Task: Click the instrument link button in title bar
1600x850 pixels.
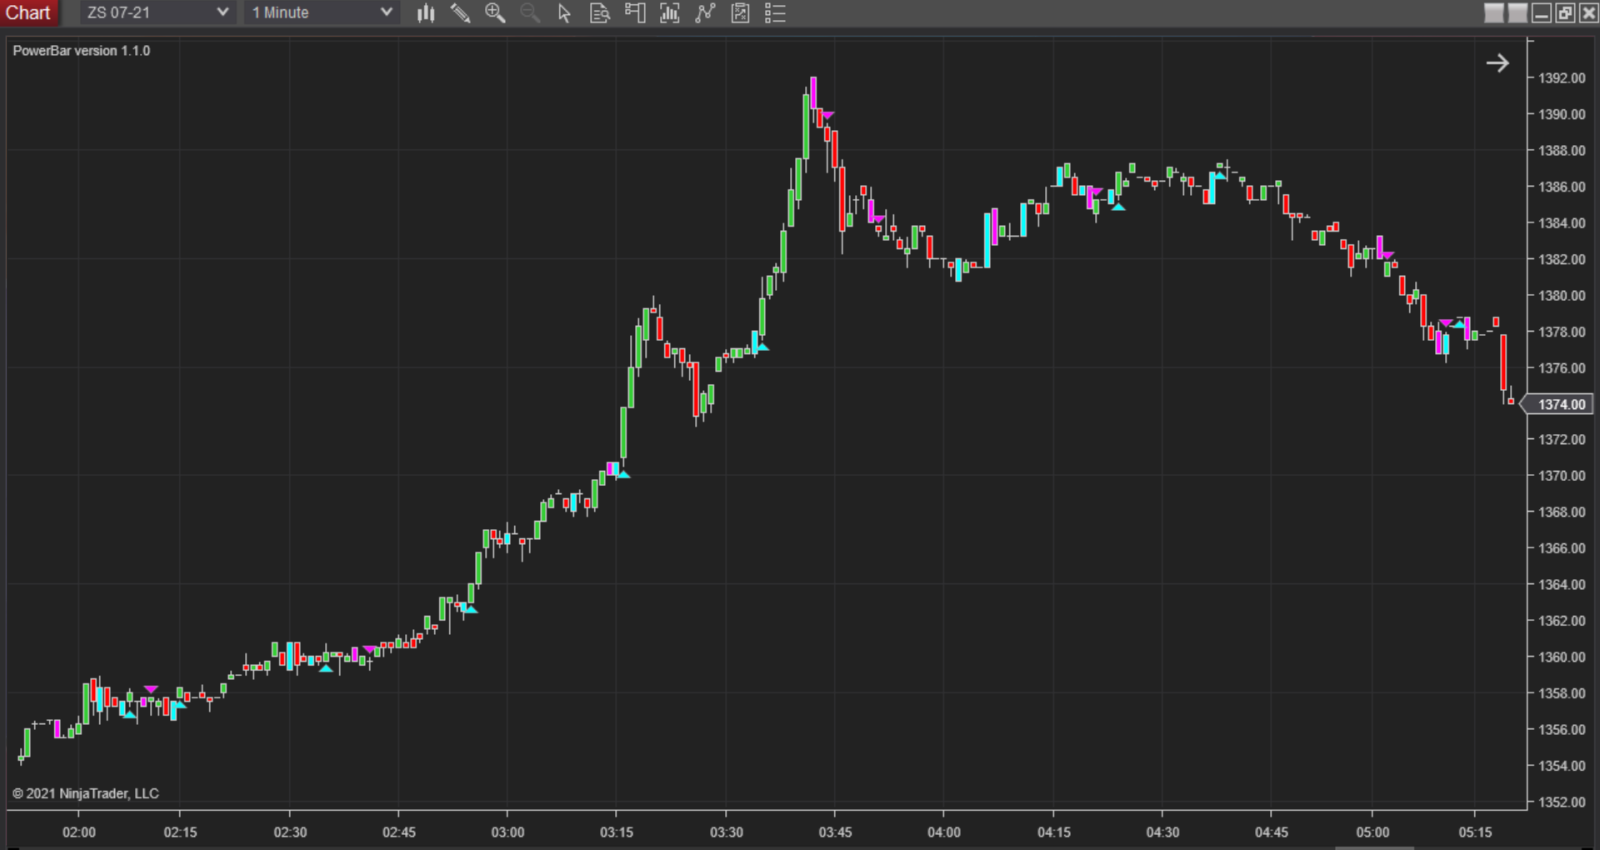Action: tap(1494, 13)
